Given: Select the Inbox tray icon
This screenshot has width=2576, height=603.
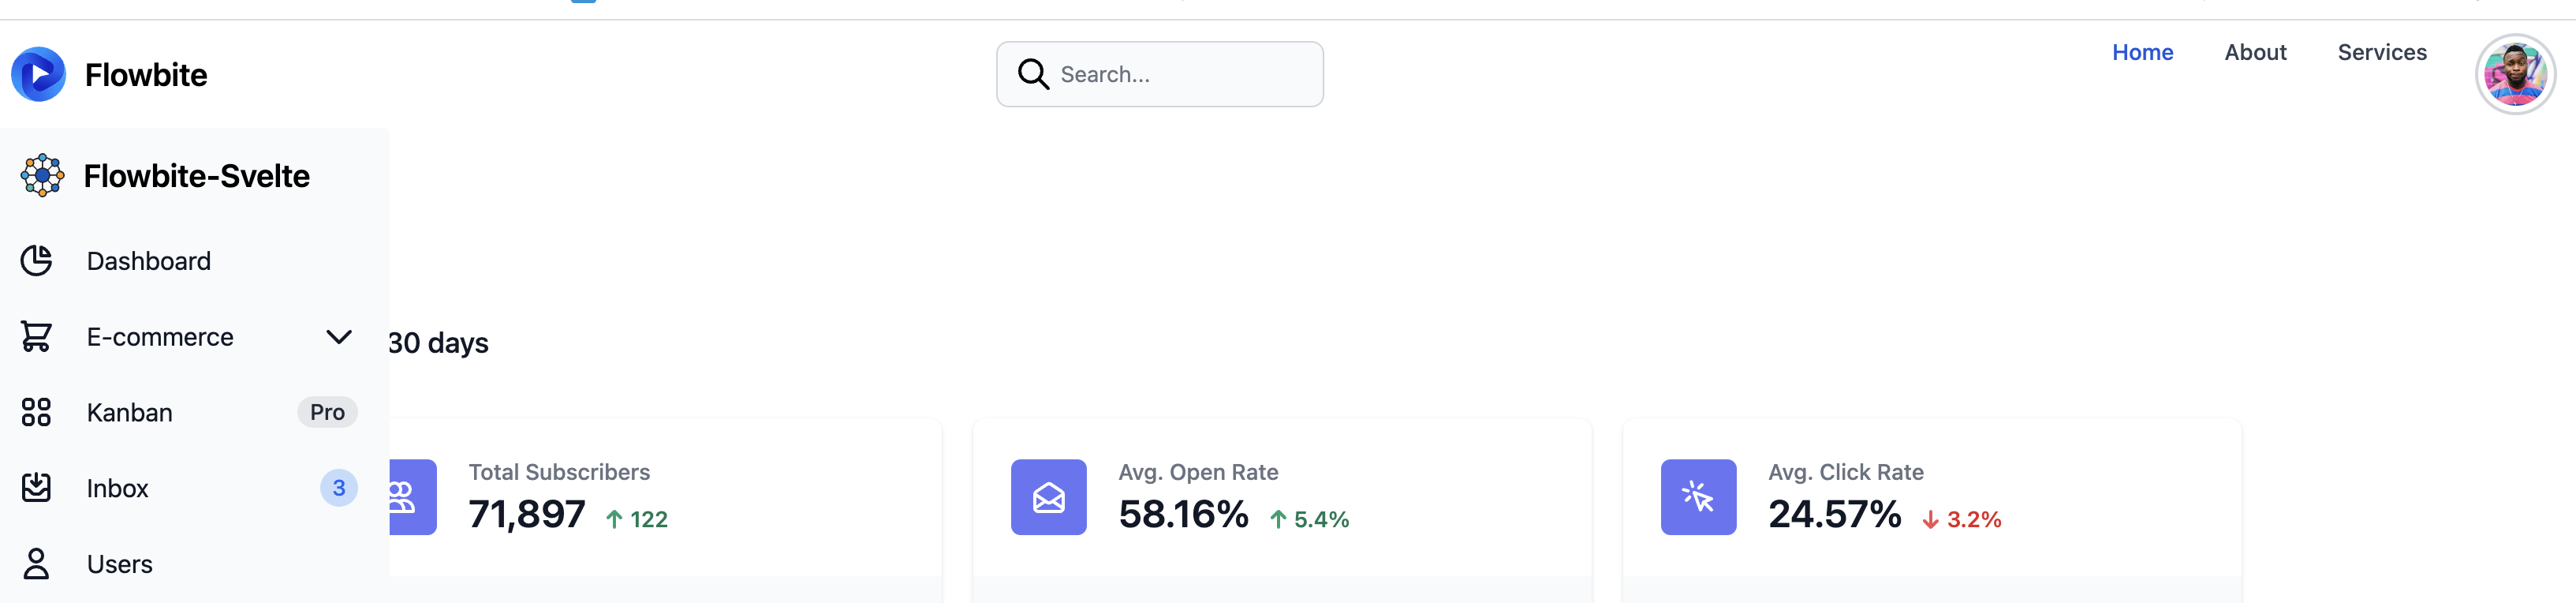Looking at the screenshot, I should (x=37, y=487).
